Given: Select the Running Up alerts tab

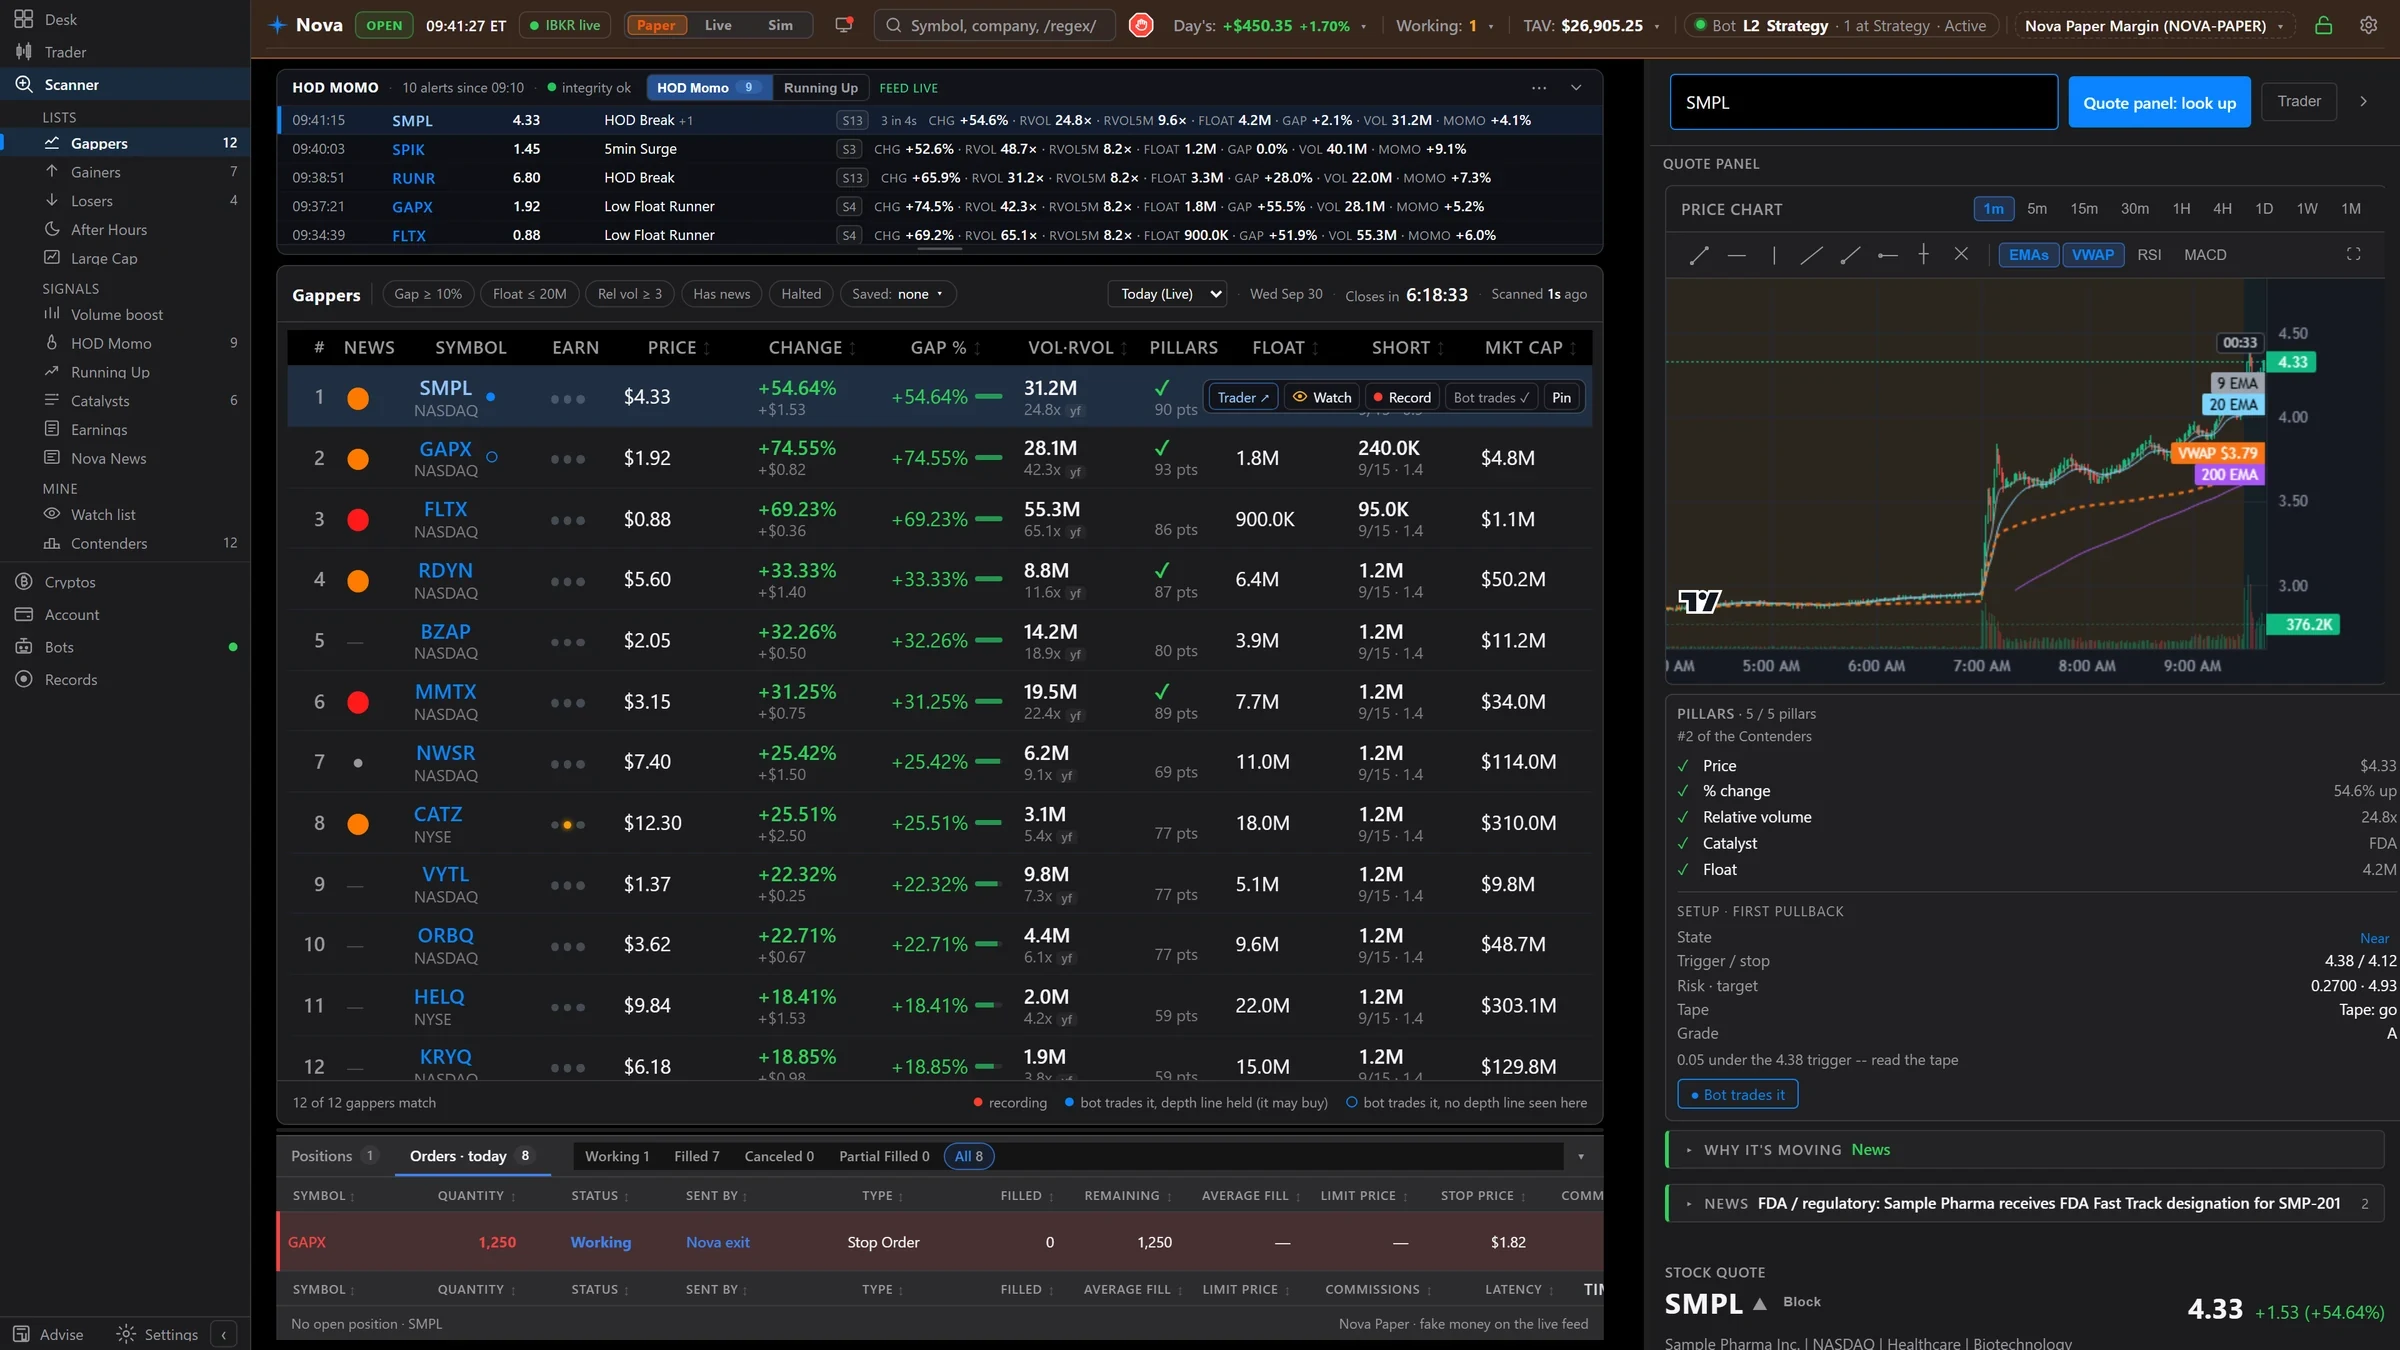Looking at the screenshot, I should (820, 88).
